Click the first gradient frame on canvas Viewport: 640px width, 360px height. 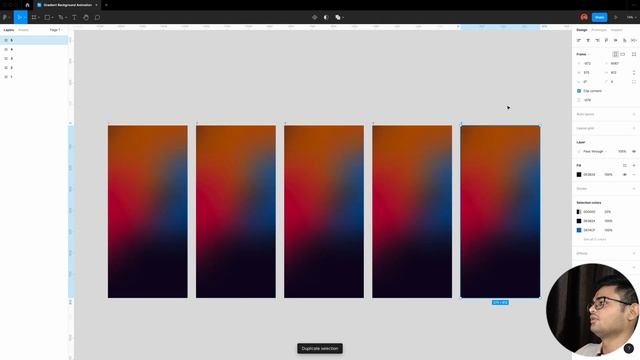[148, 211]
